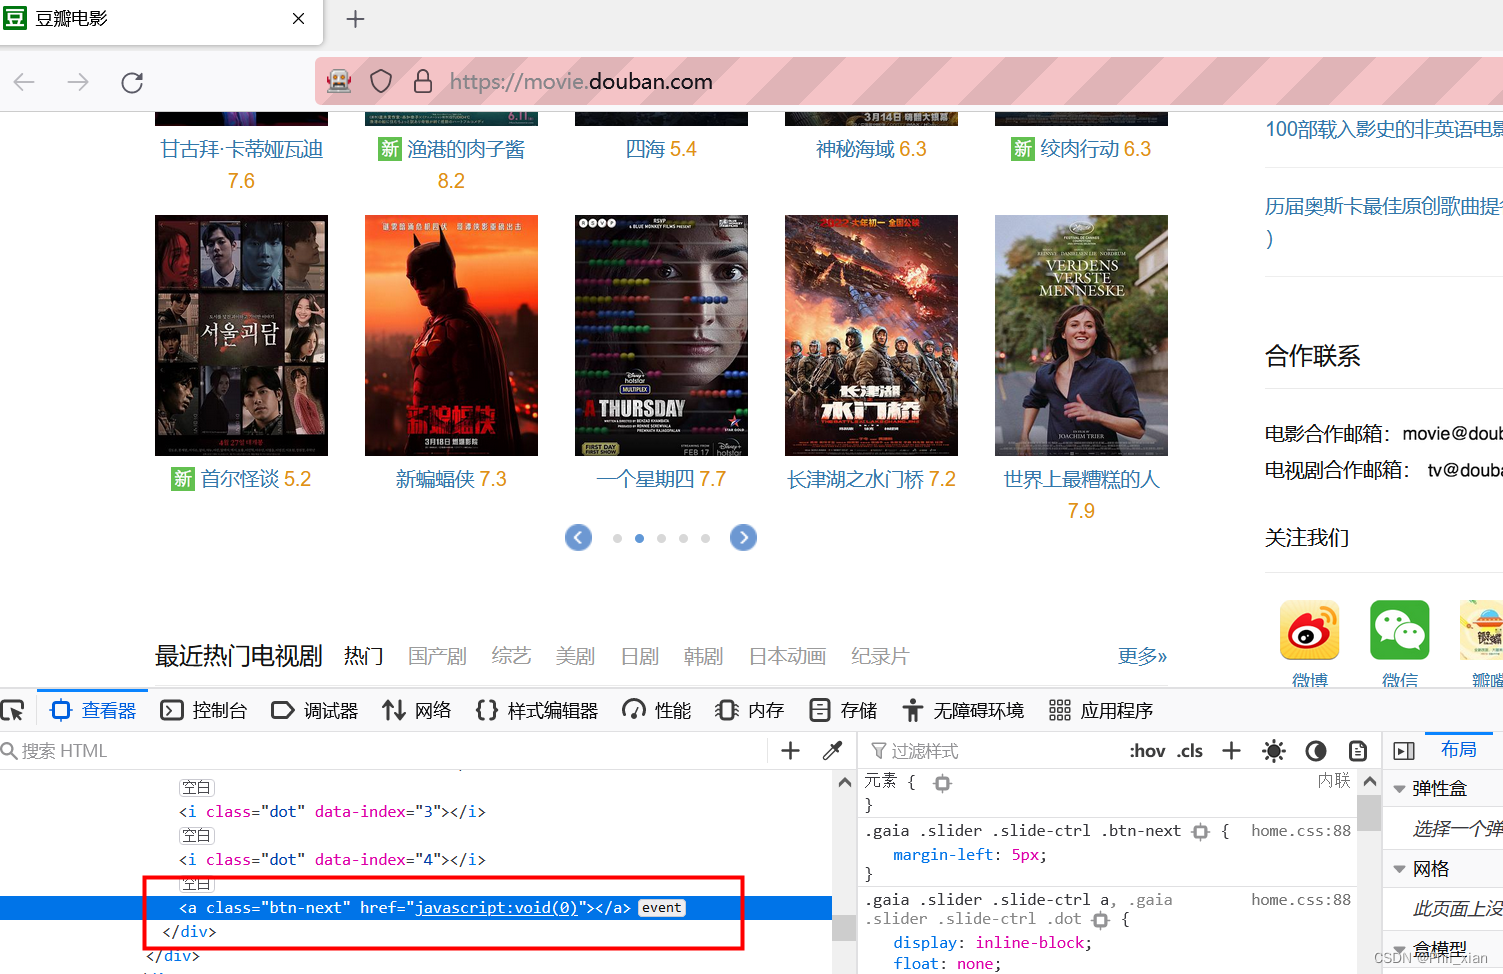Click 新蝙蝠侠 7.3 title link

[451, 479]
